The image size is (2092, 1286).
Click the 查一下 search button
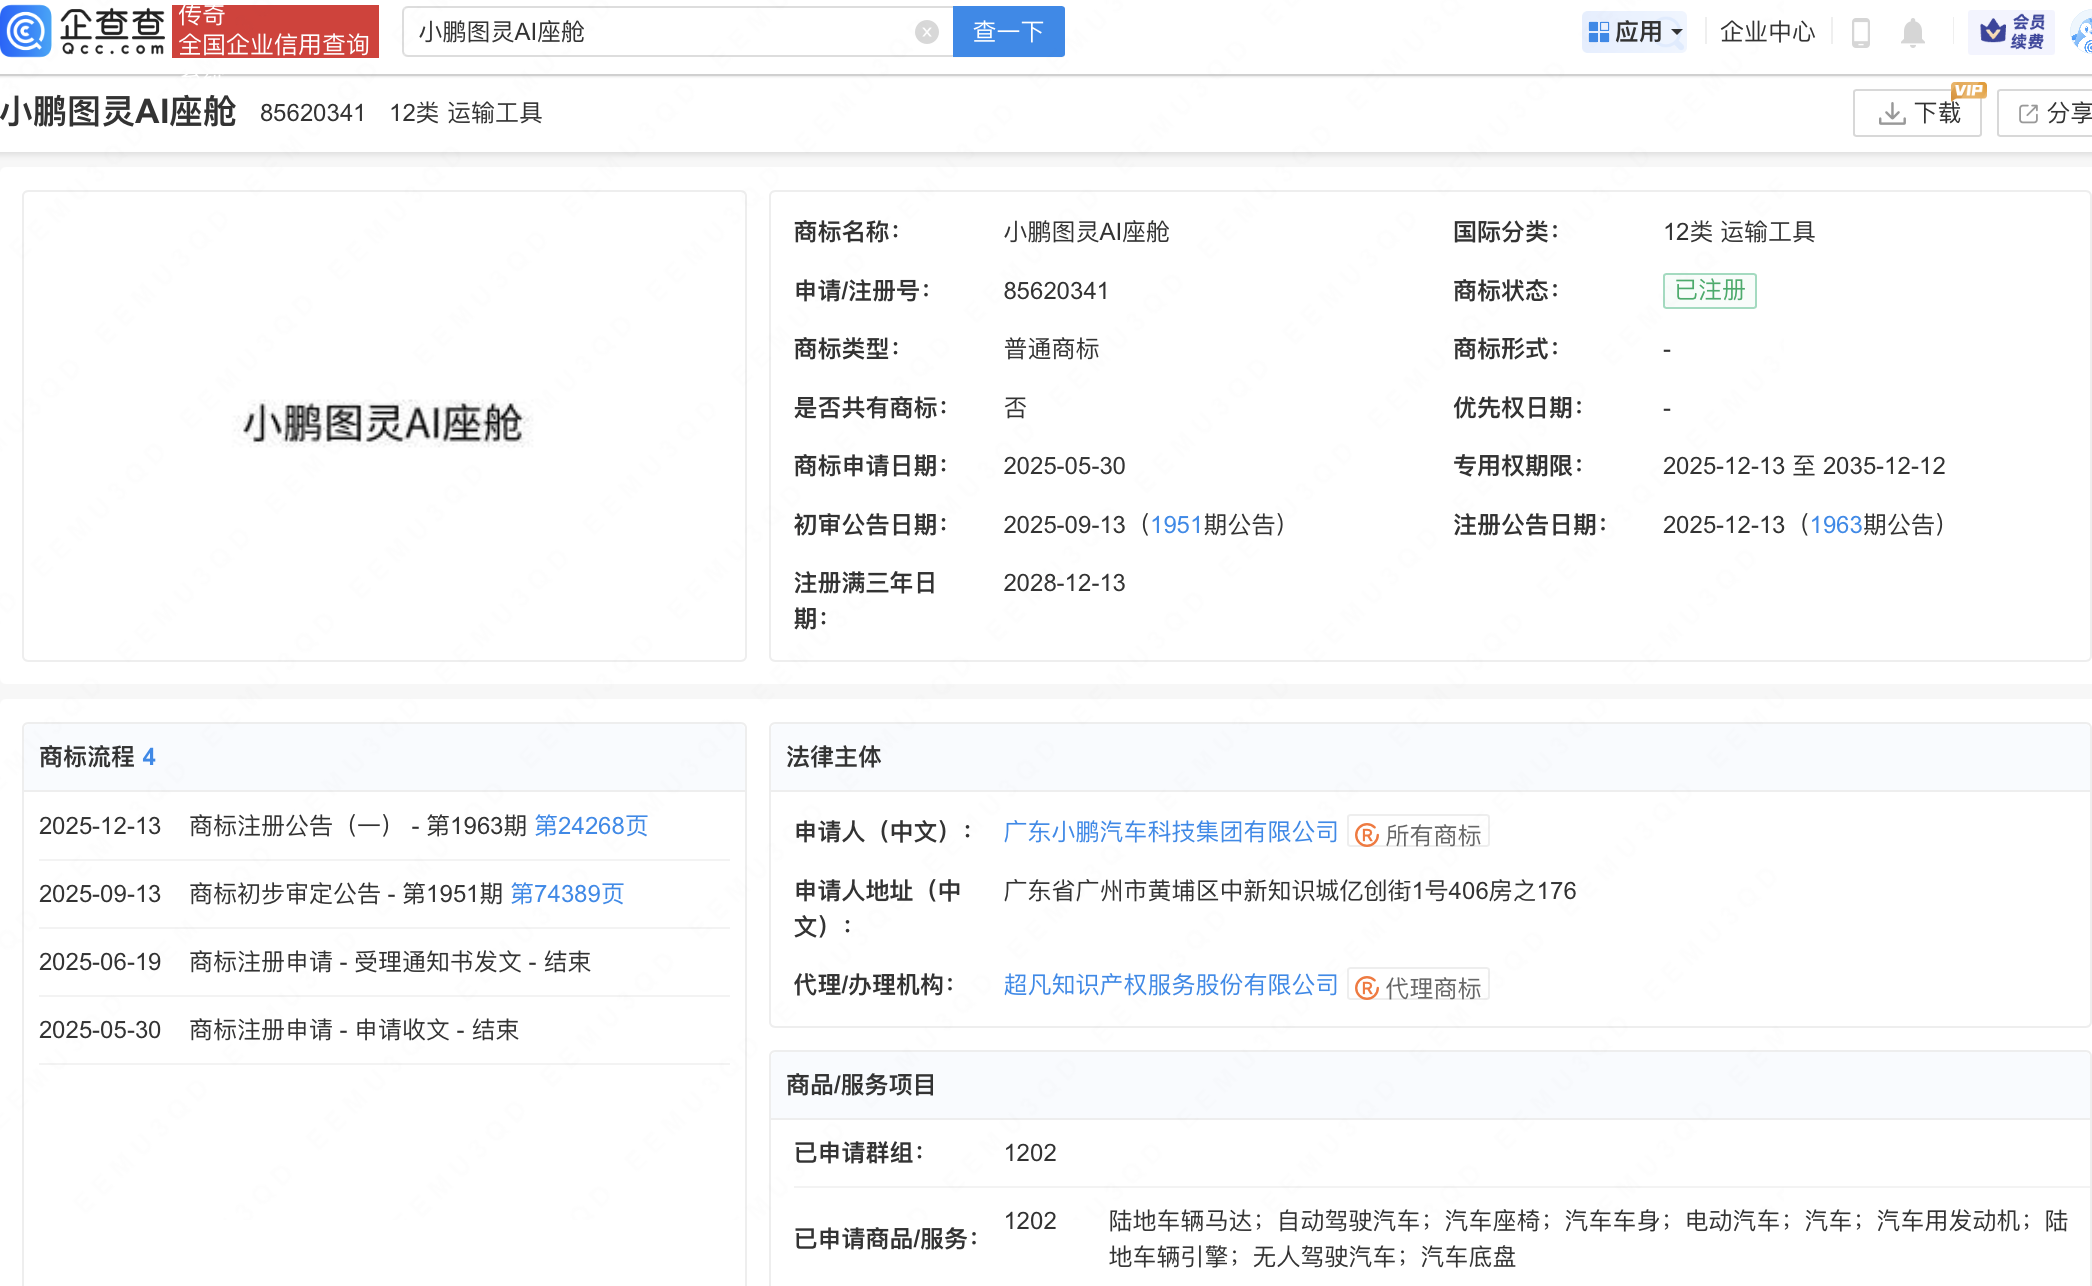(1008, 32)
